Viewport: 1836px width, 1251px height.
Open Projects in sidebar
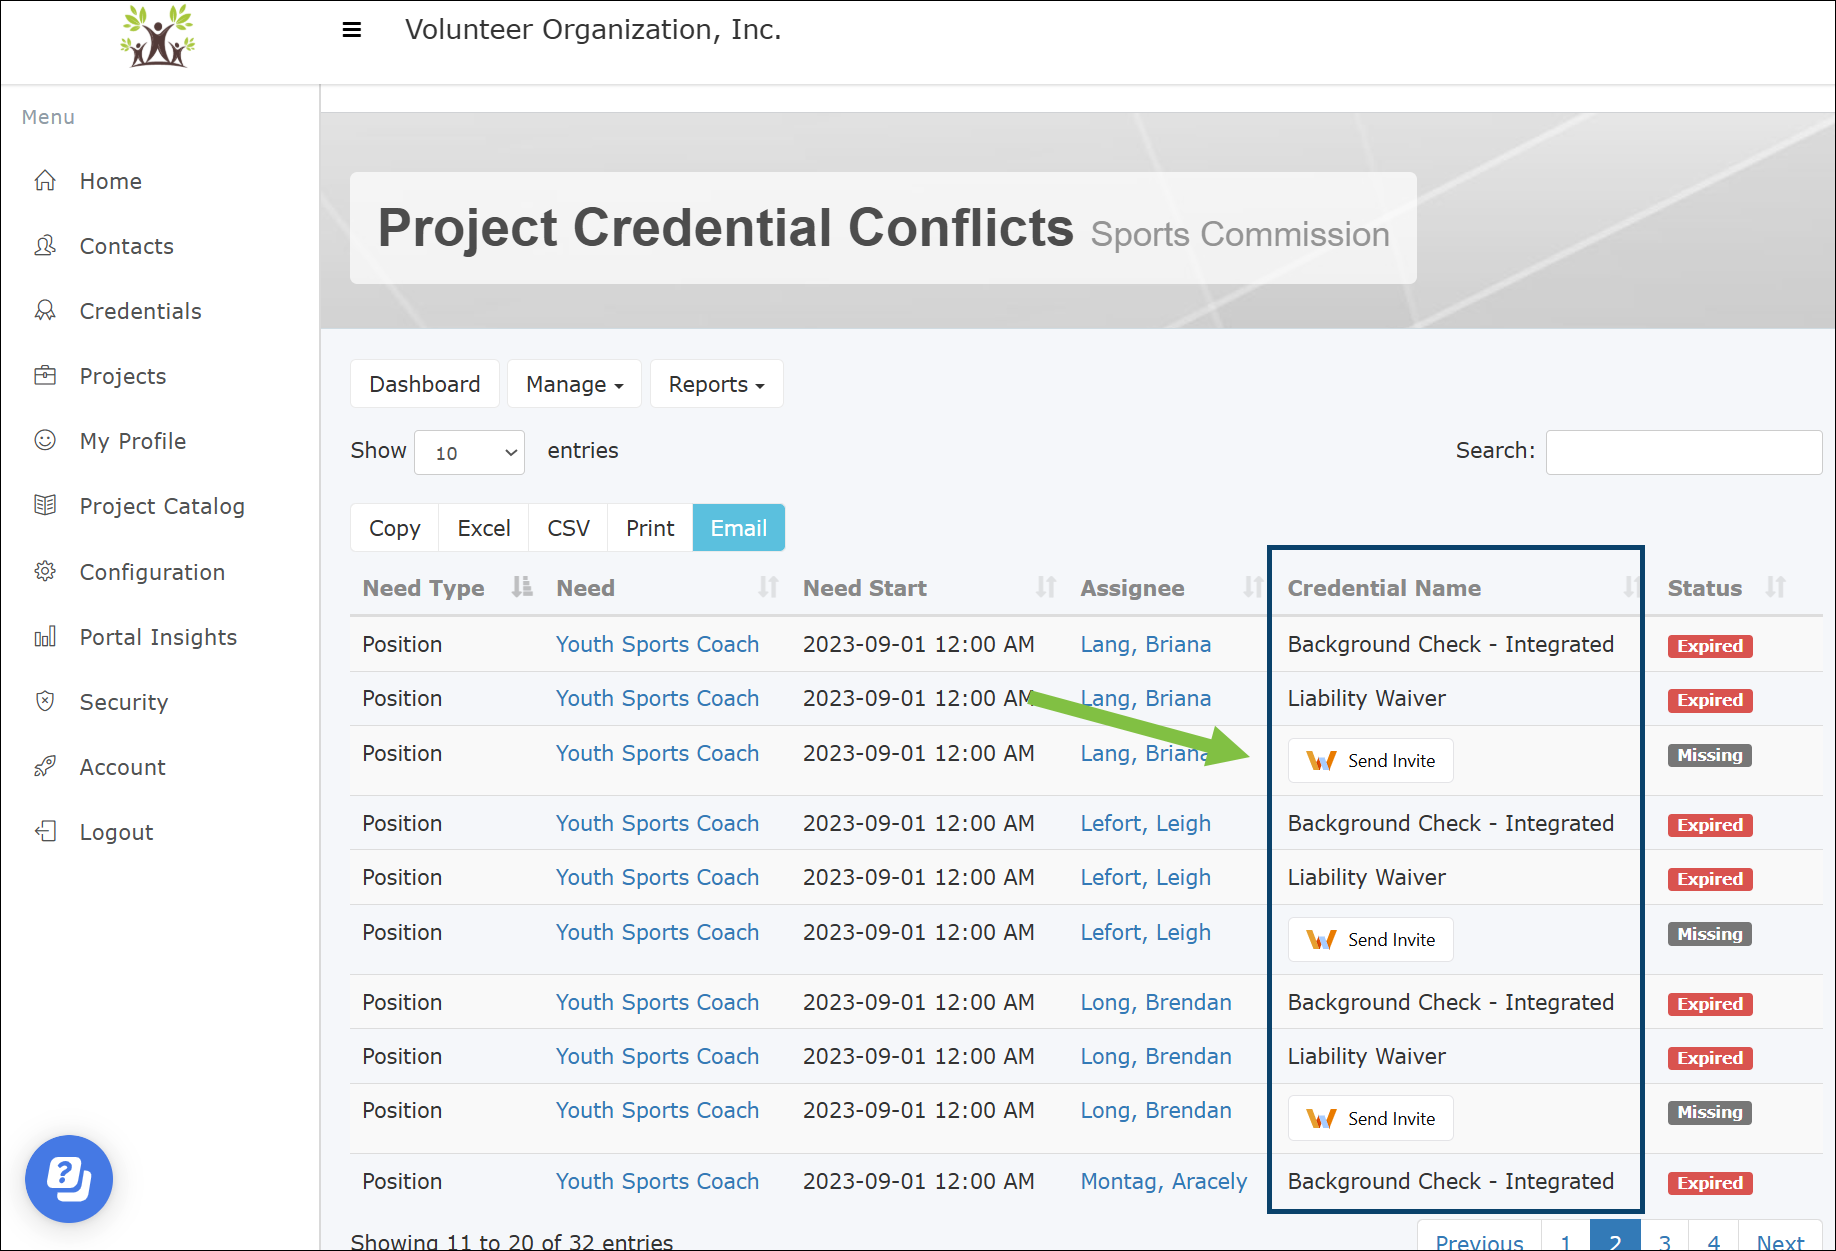pyautogui.click(x=123, y=376)
